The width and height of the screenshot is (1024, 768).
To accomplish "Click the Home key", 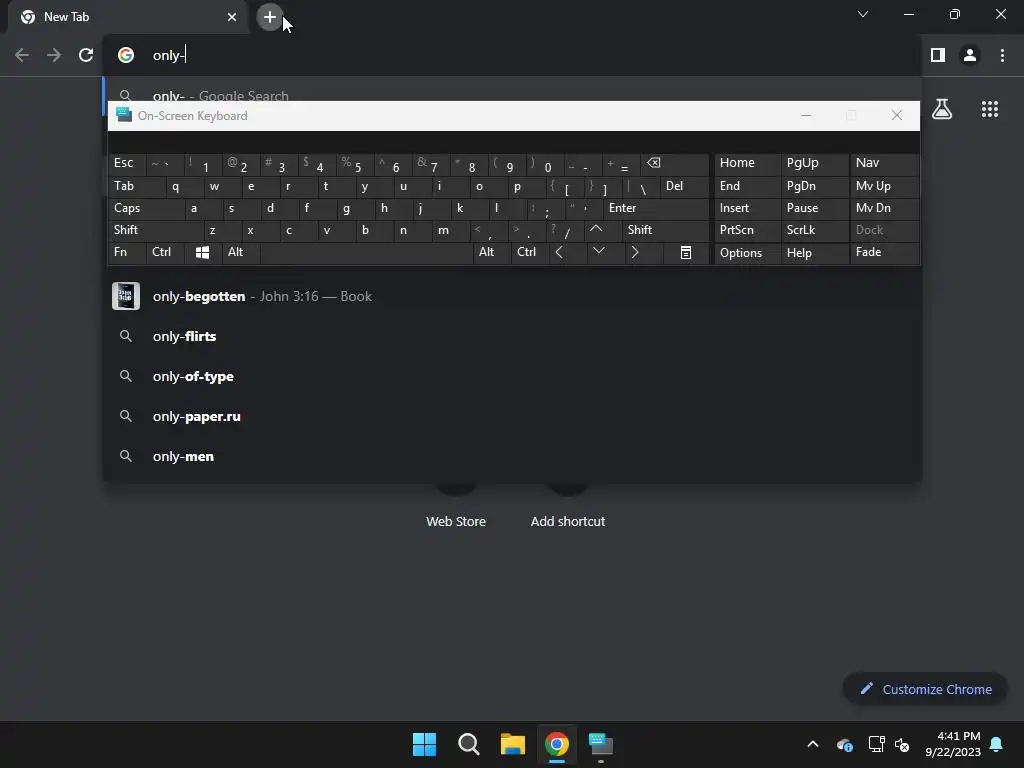I will [x=747, y=163].
